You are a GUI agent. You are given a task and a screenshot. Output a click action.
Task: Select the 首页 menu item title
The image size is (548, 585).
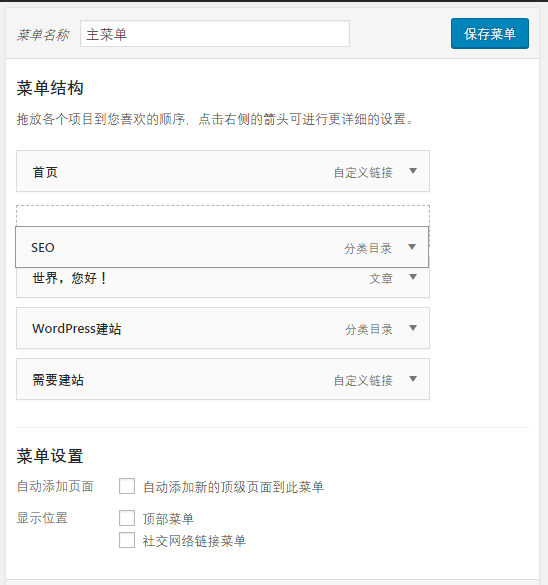(x=45, y=172)
